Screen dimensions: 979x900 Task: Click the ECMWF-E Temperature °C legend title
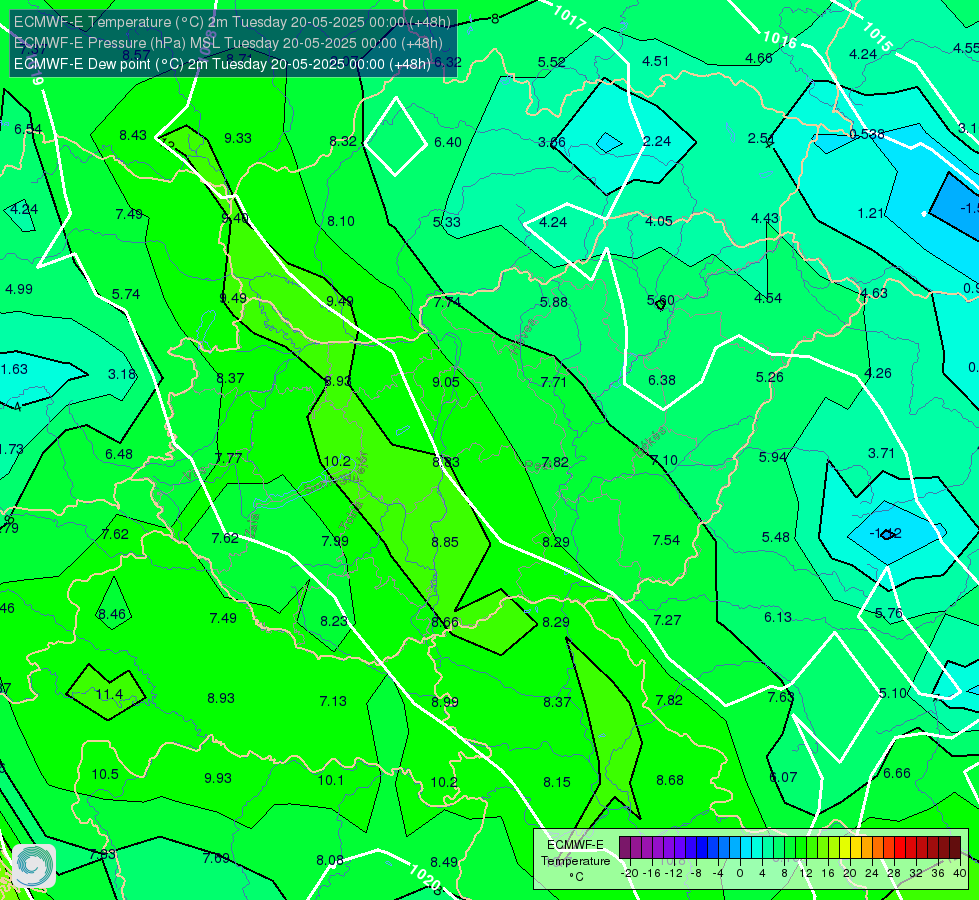[x=575, y=861]
